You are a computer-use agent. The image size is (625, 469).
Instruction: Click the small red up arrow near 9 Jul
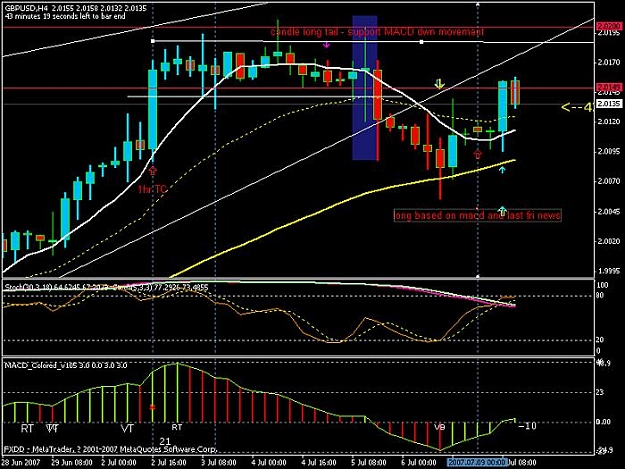pyautogui.click(x=478, y=155)
